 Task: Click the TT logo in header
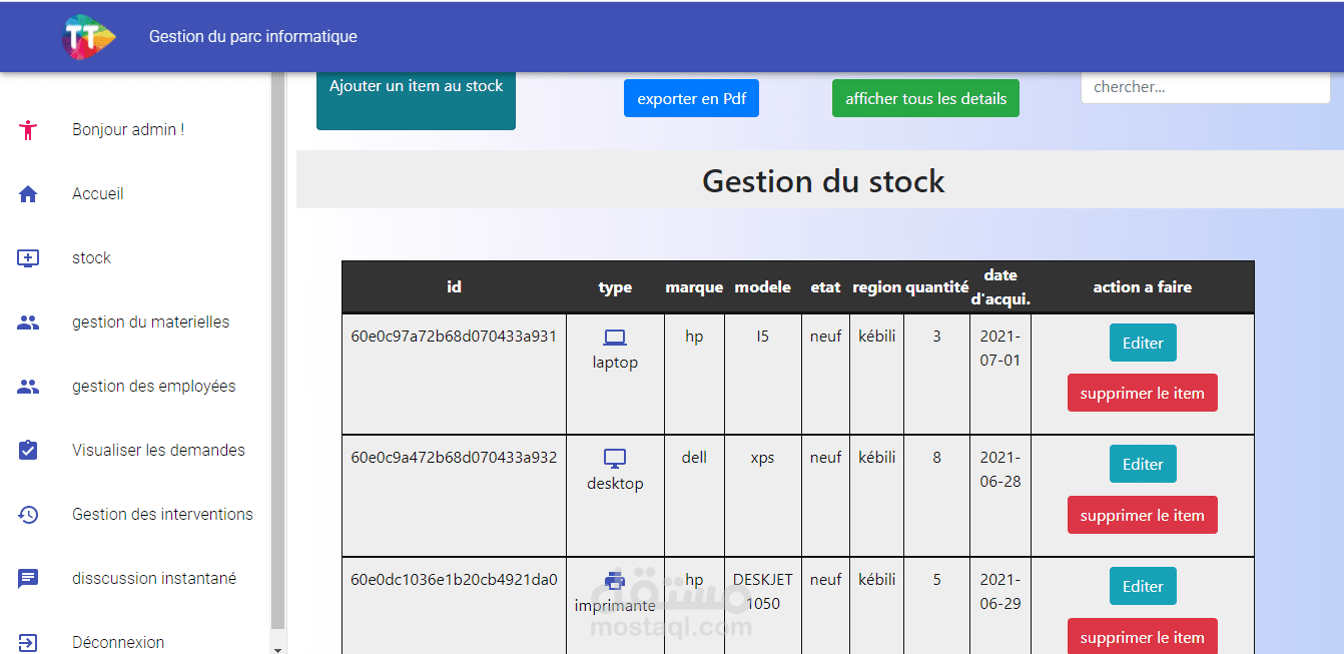point(89,37)
